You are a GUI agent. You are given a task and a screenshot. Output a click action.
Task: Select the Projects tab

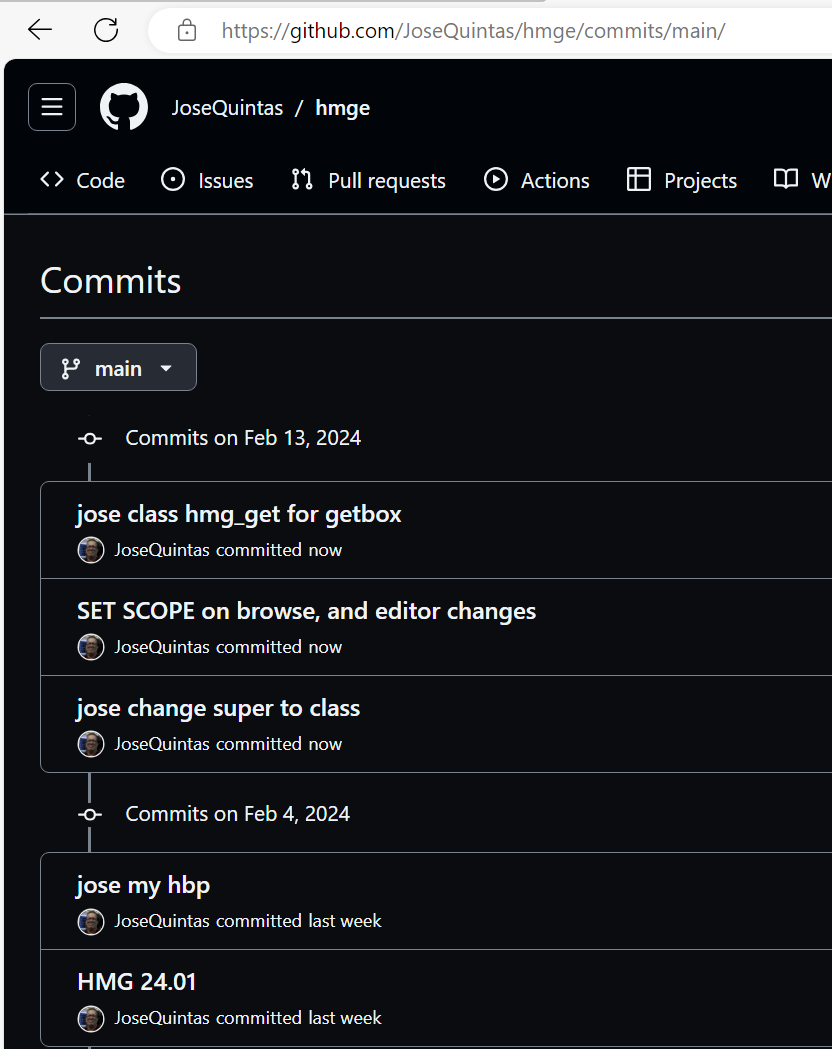point(682,180)
